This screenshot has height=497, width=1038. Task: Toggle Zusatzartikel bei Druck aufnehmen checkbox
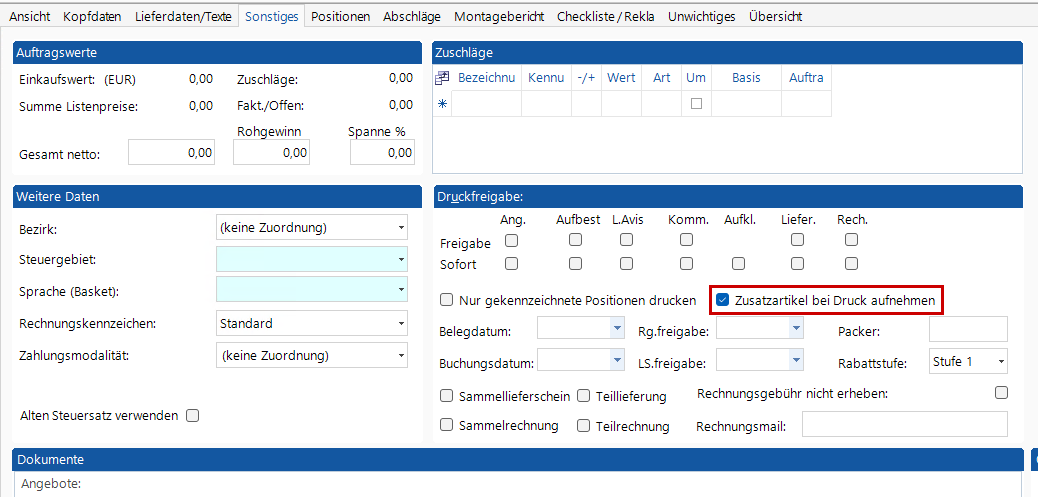722,299
